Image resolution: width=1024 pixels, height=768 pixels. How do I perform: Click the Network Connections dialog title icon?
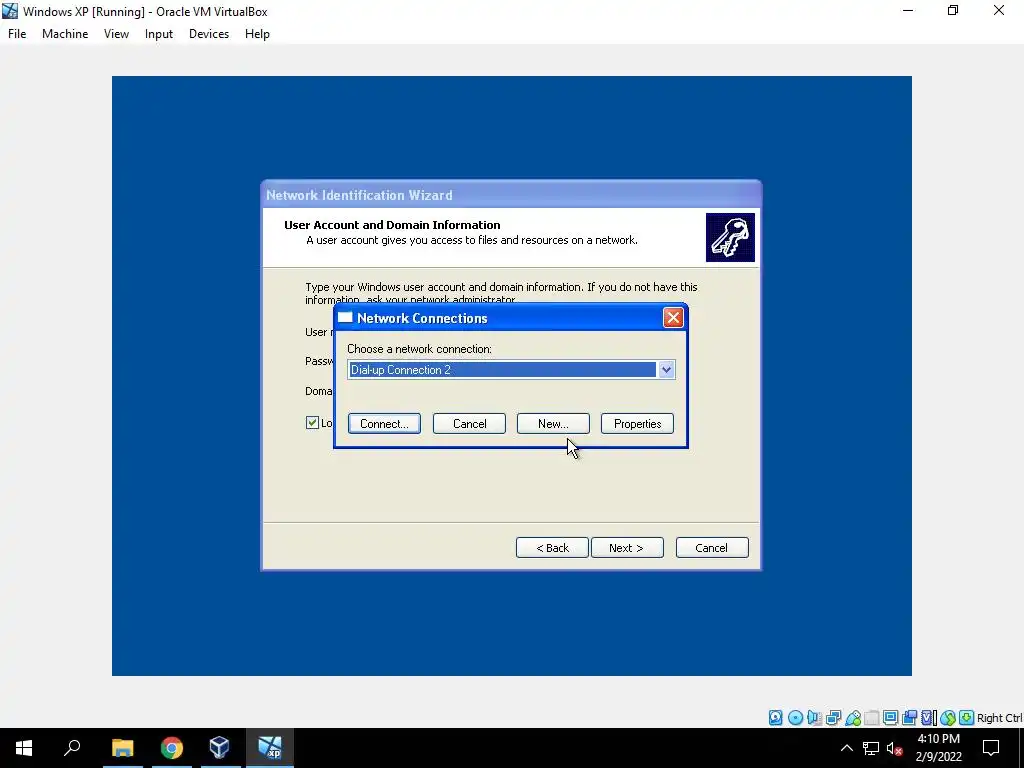click(x=345, y=318)
